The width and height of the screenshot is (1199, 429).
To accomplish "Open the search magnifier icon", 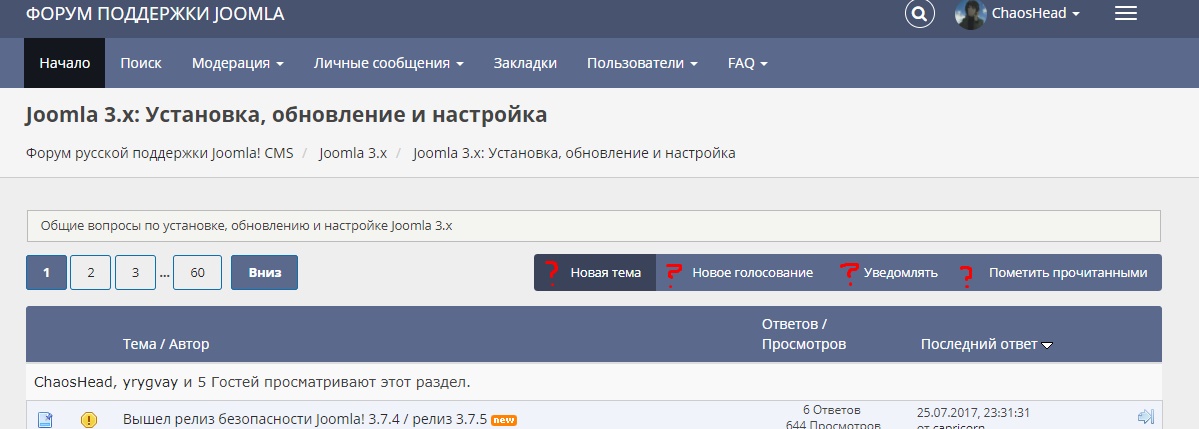I will pyautogui.click(x=920, y=14).
